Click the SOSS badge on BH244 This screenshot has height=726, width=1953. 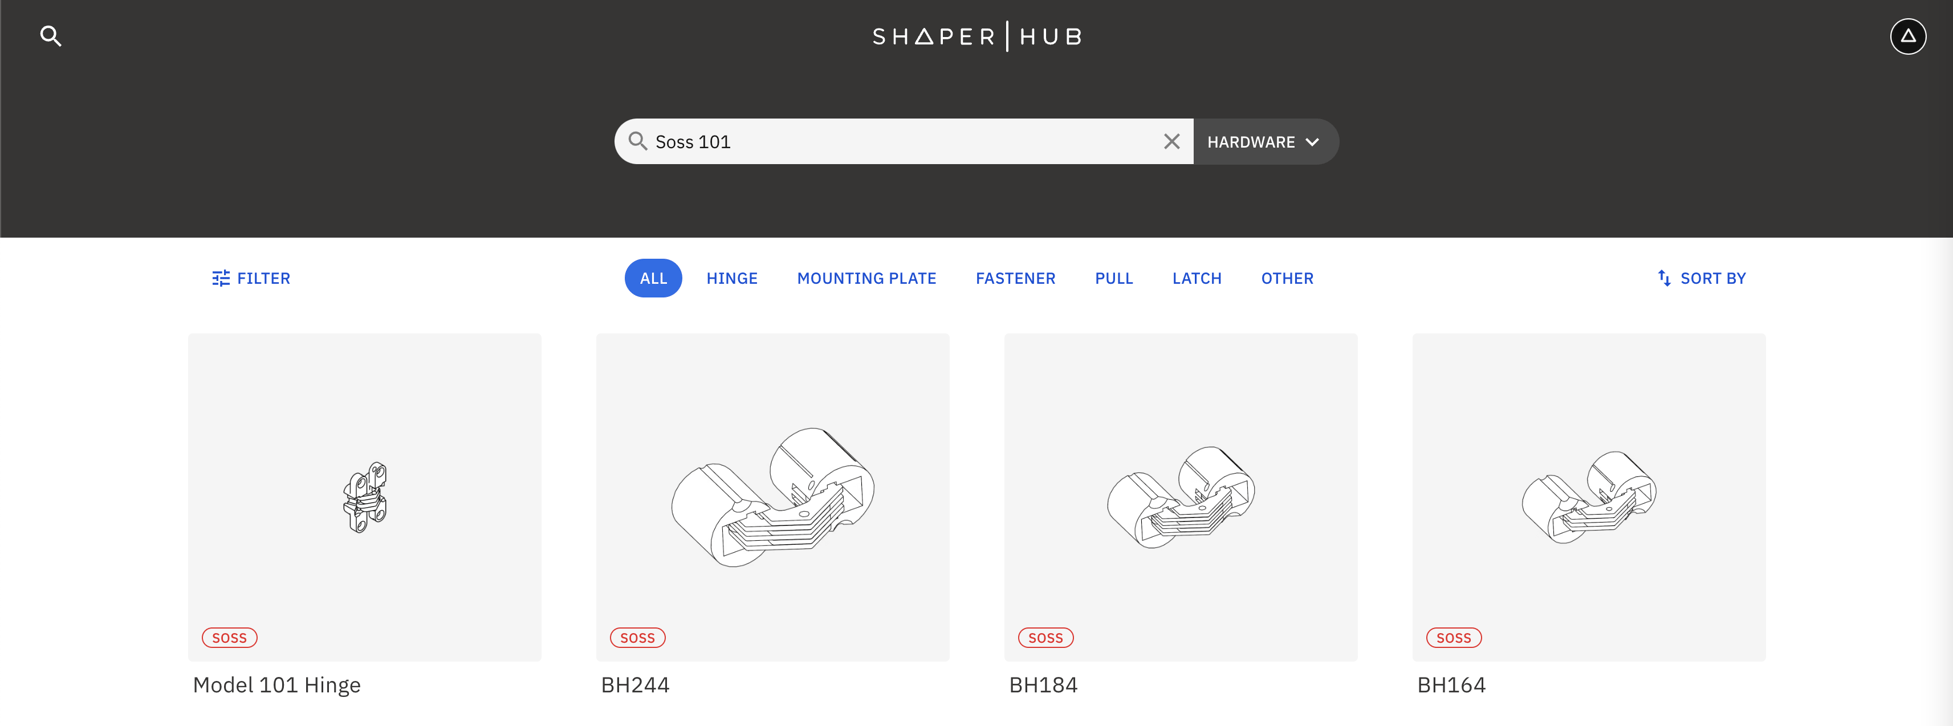(637, 638)
